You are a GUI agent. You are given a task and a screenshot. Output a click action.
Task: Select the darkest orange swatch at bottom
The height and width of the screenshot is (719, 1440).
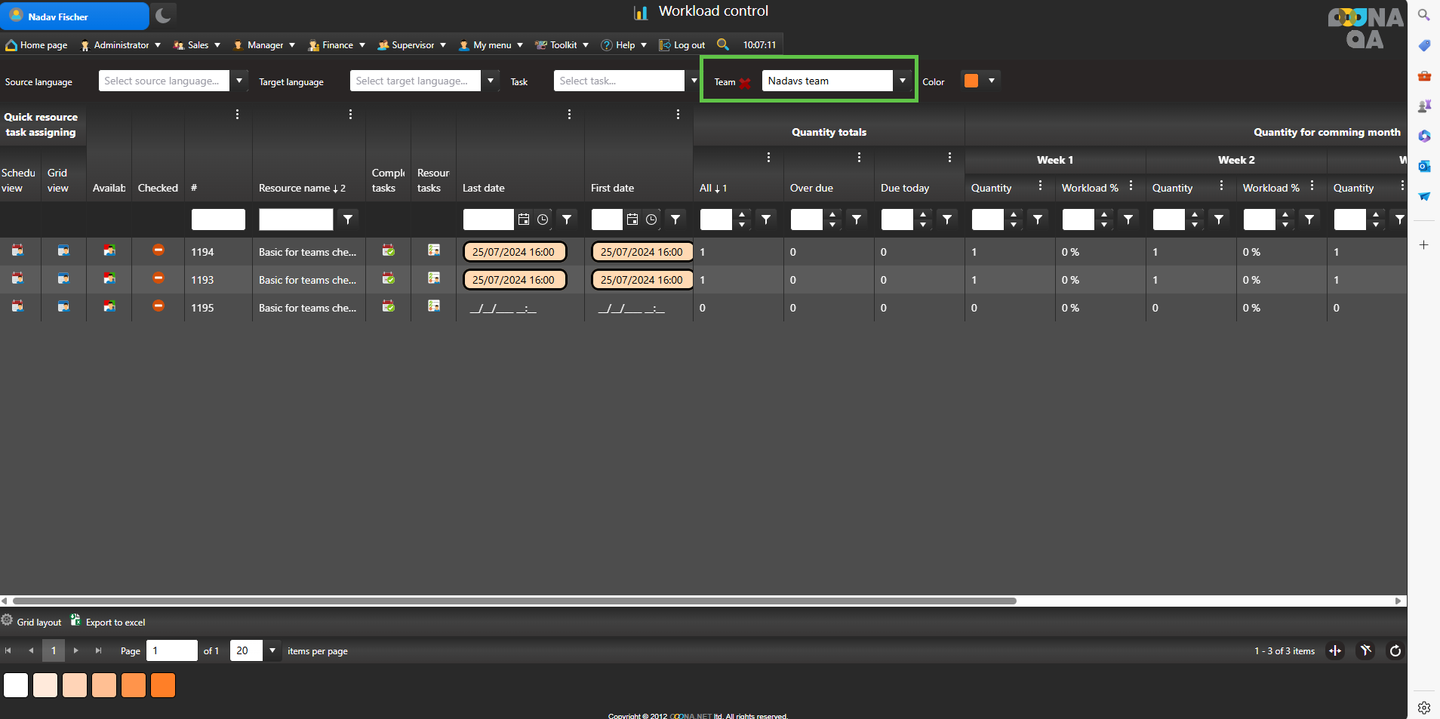162,685
